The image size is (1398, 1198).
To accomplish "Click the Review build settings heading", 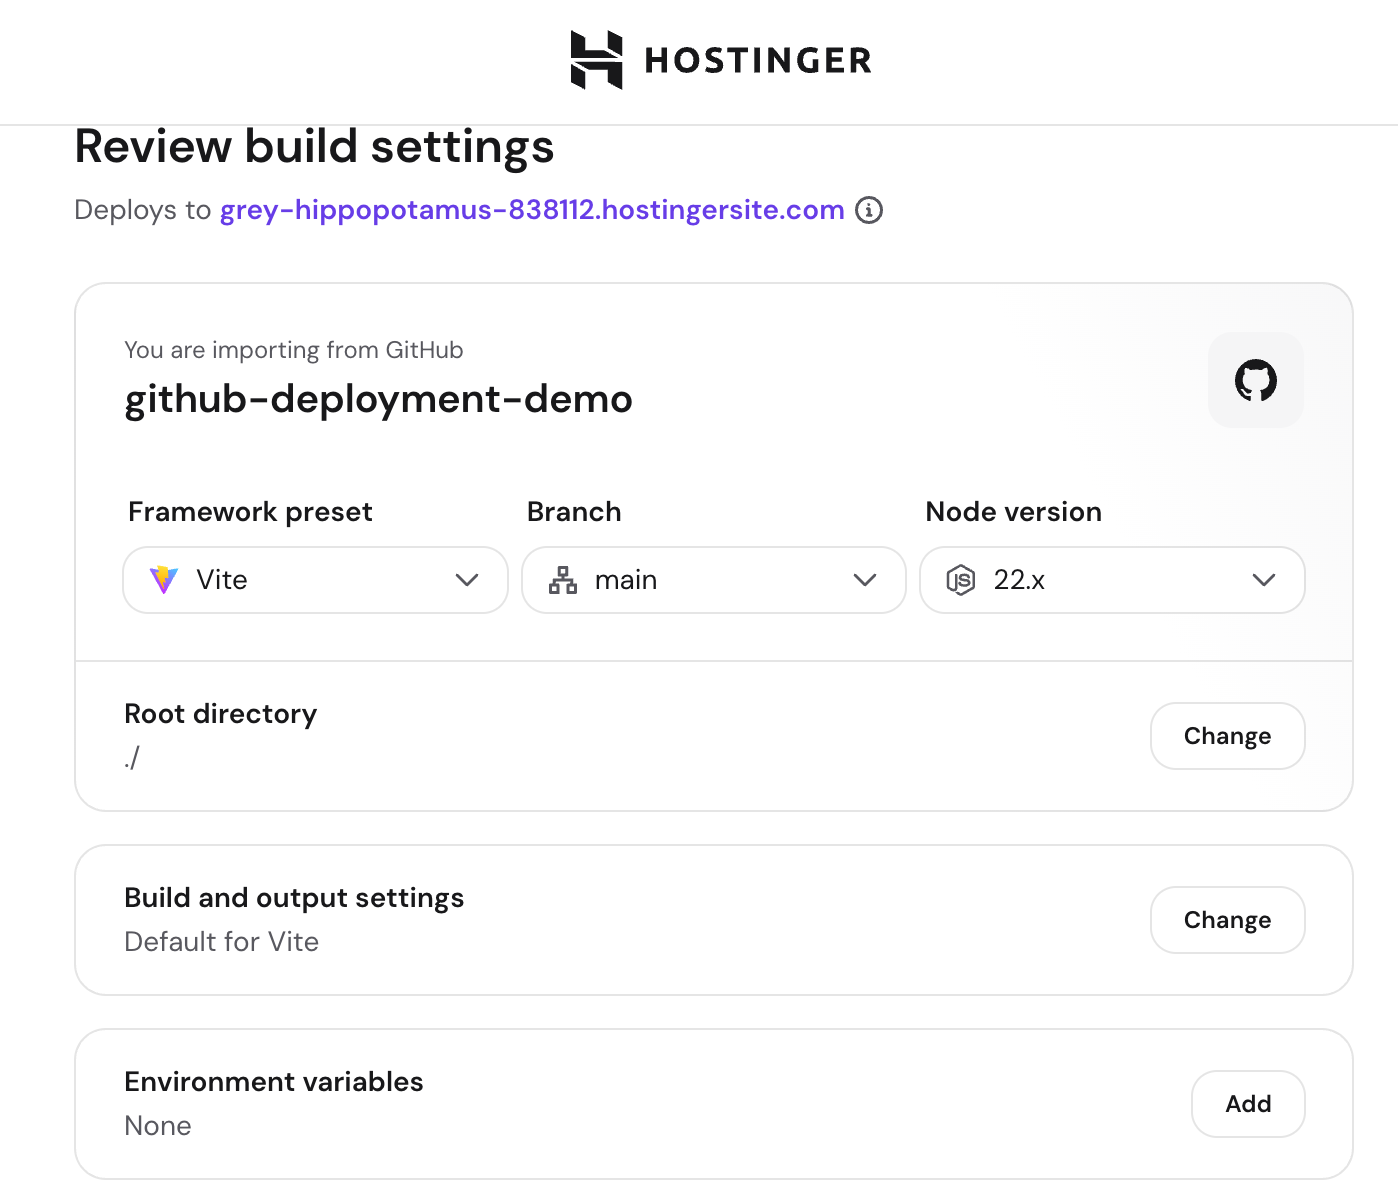I will point(314,147).
